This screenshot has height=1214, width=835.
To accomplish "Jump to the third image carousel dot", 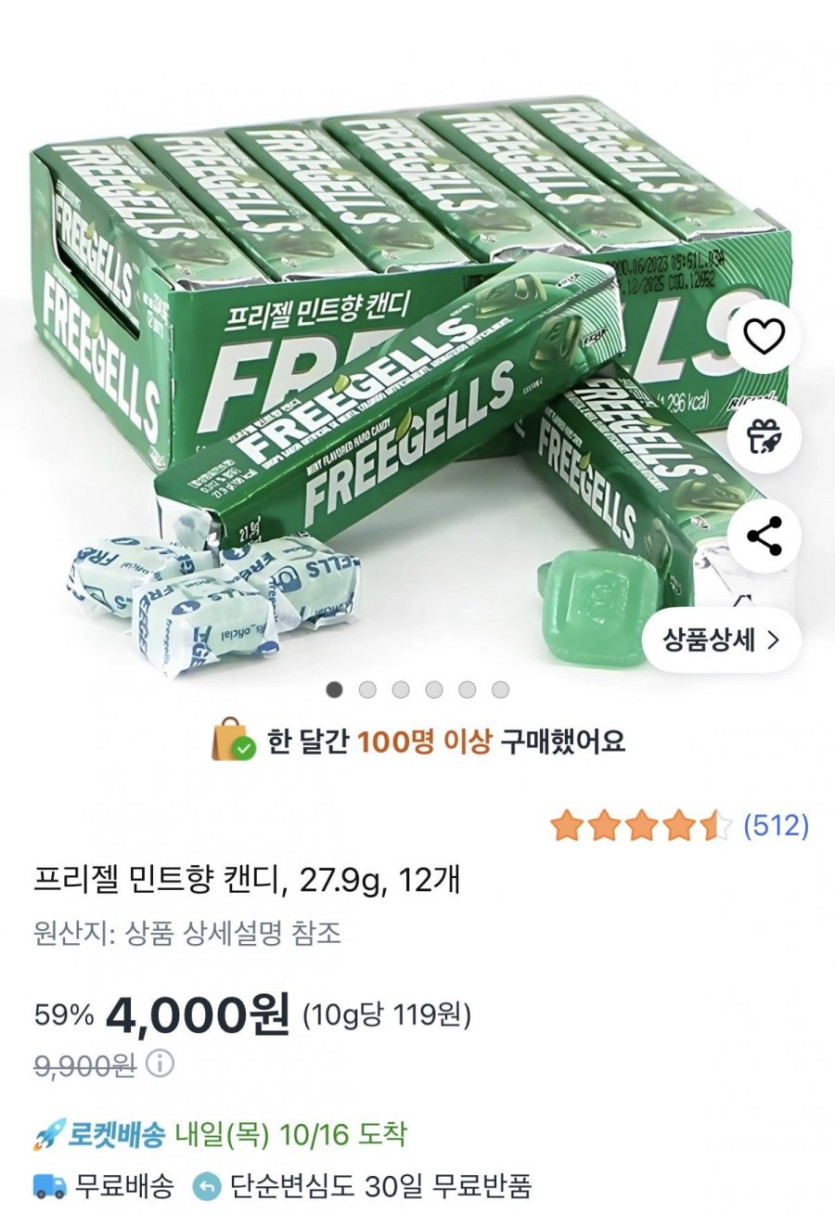I will point(401,689).
